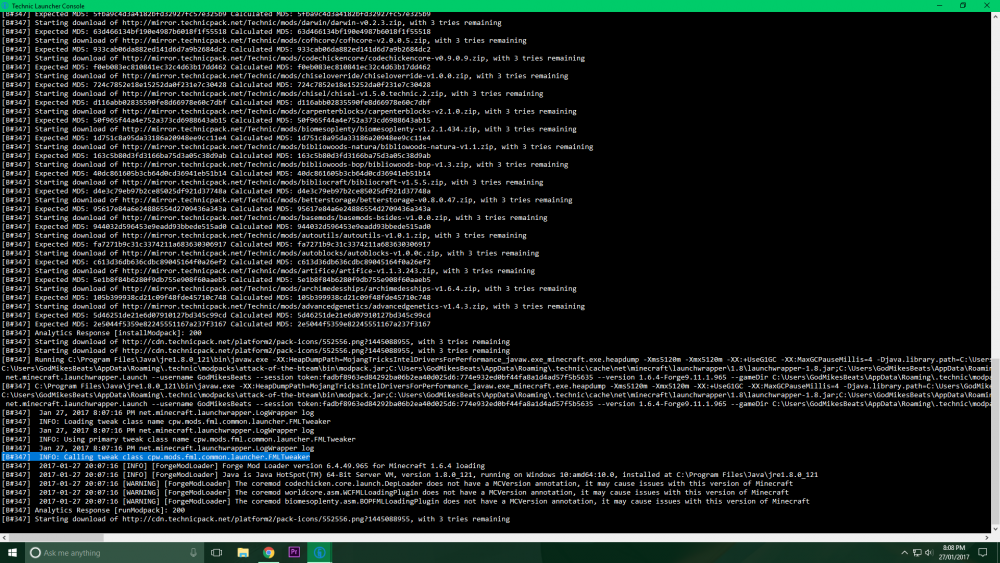
Task: Click the Technic Launcher taskbar icon
Action: pos(320,553)
